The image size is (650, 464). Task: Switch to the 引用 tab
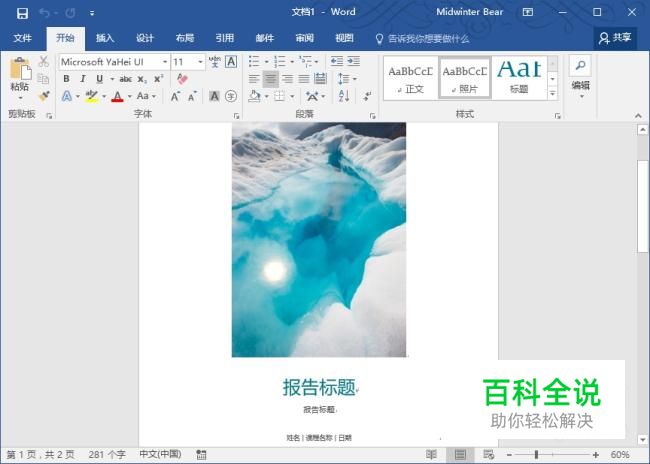point(225,38)
